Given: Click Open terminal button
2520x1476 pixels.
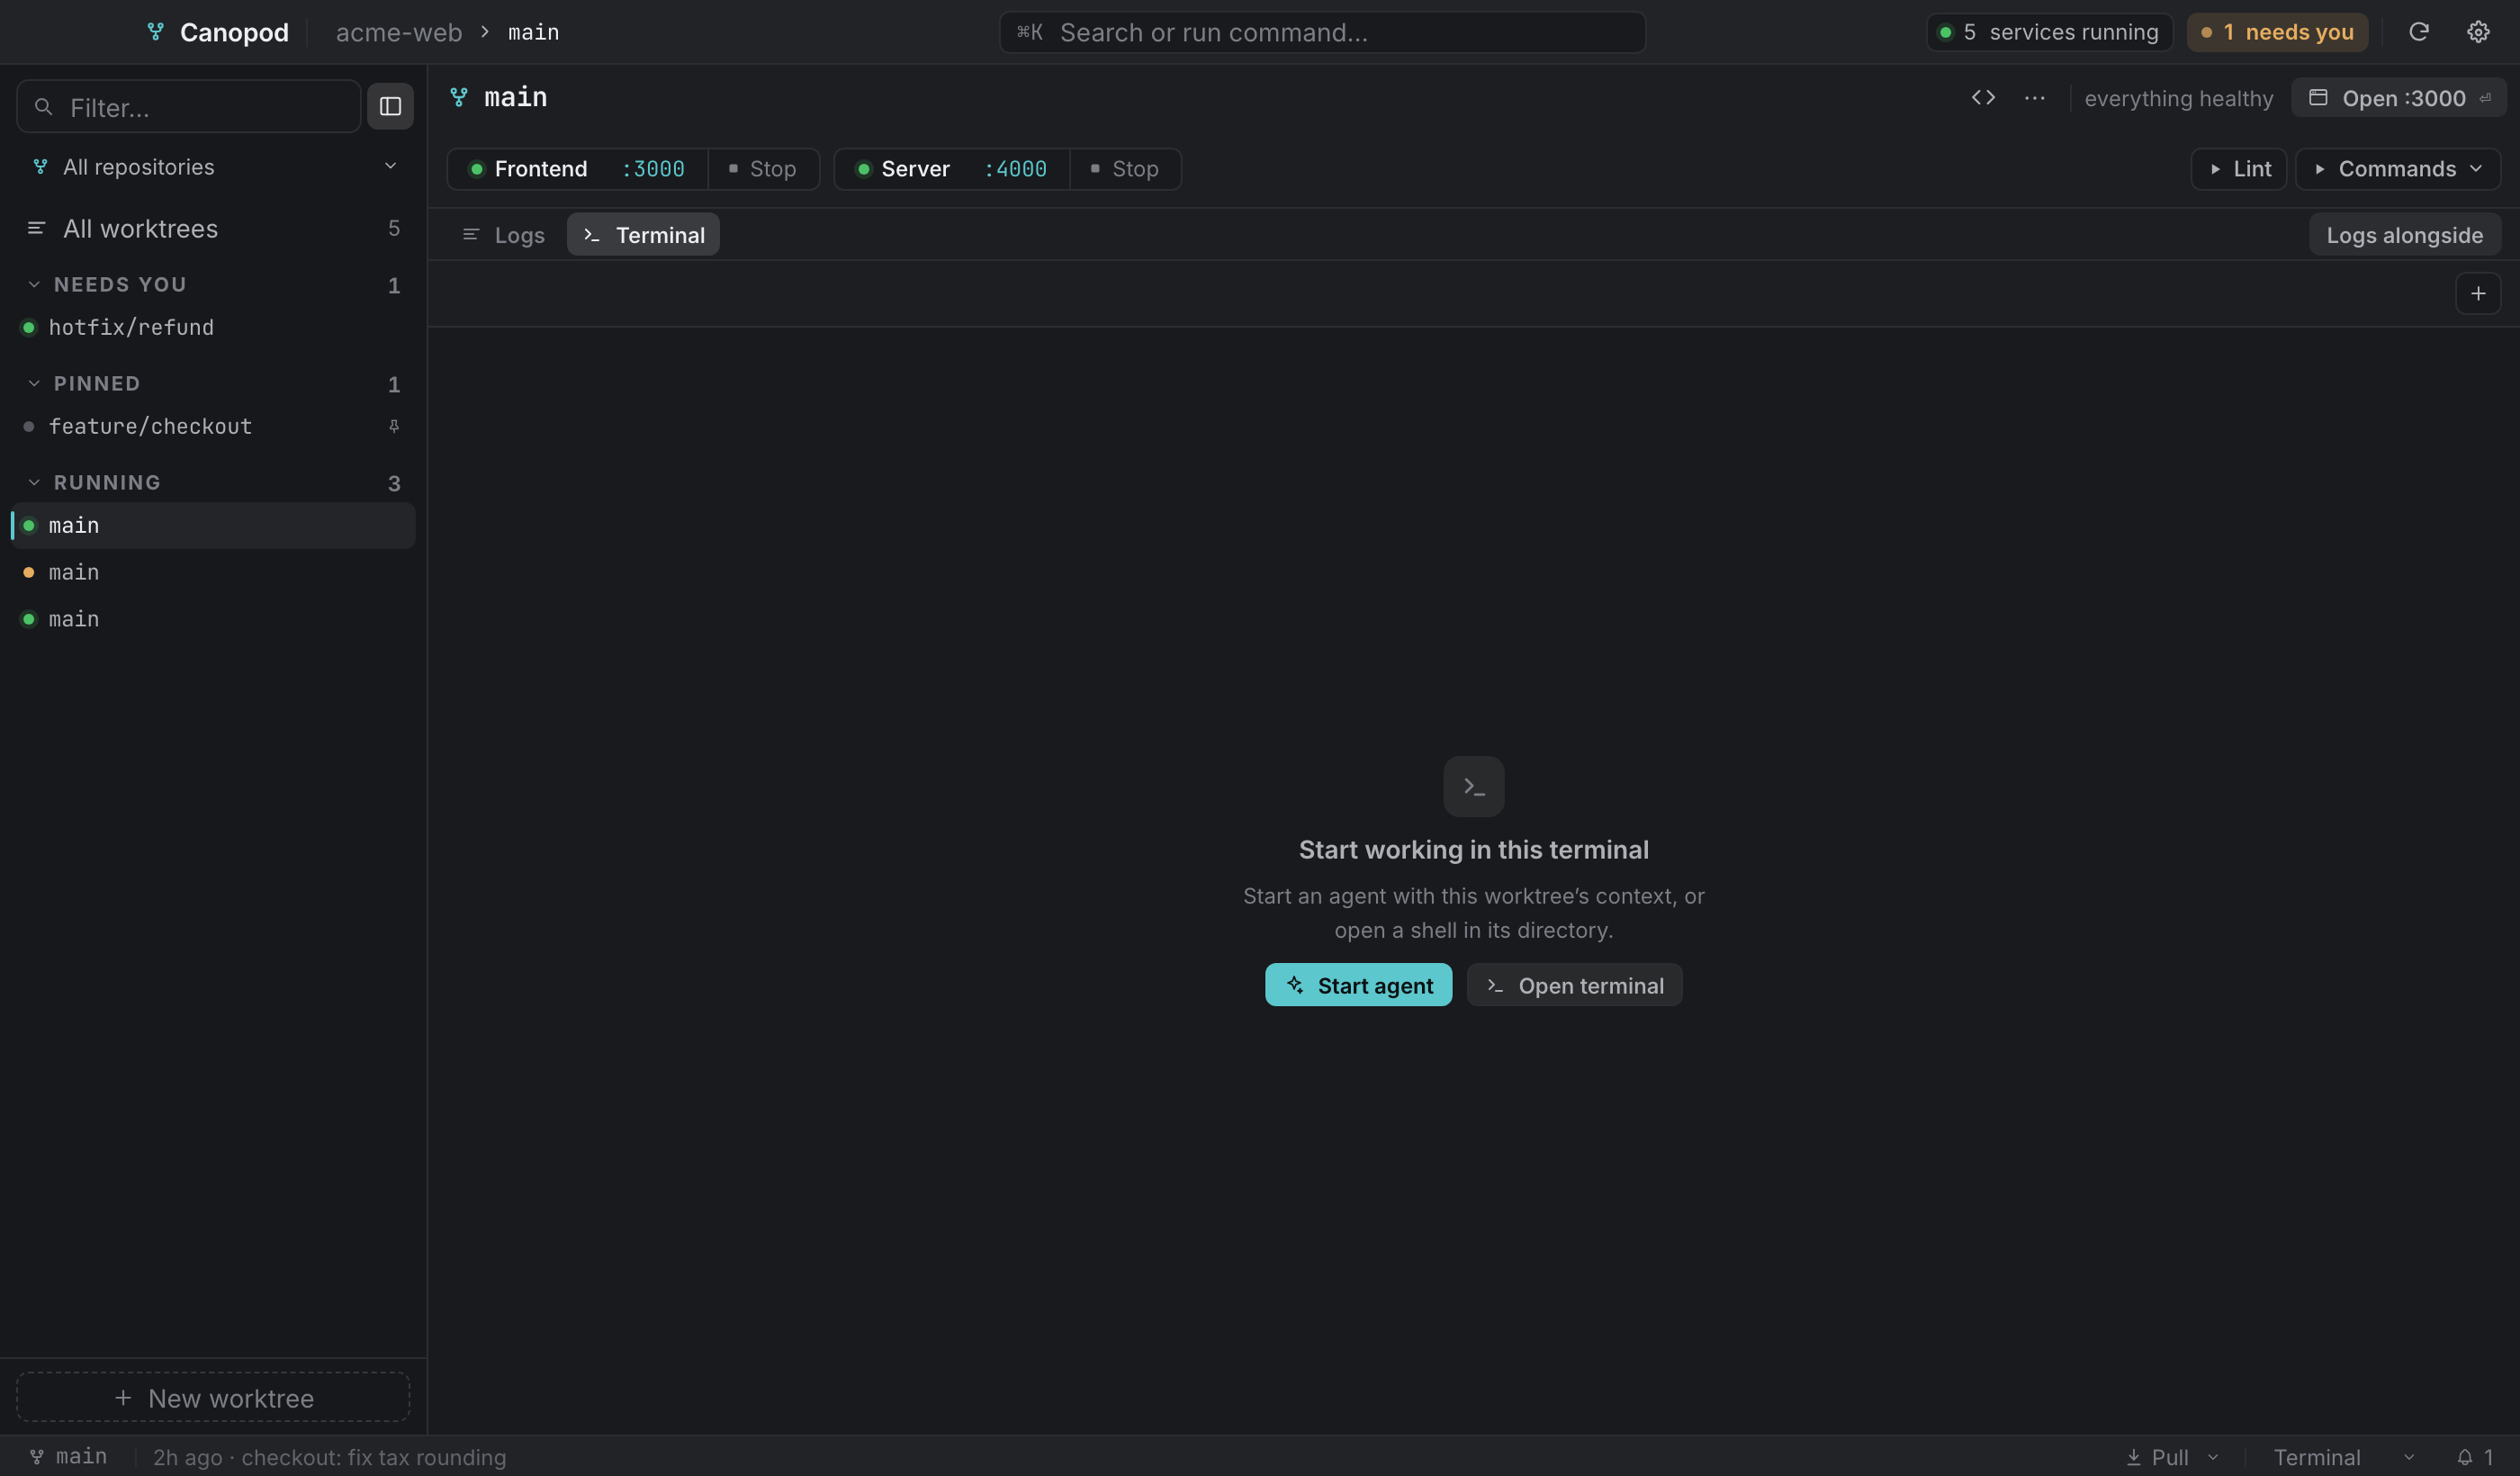Looking at the screenshot, I should point(1574,985).
